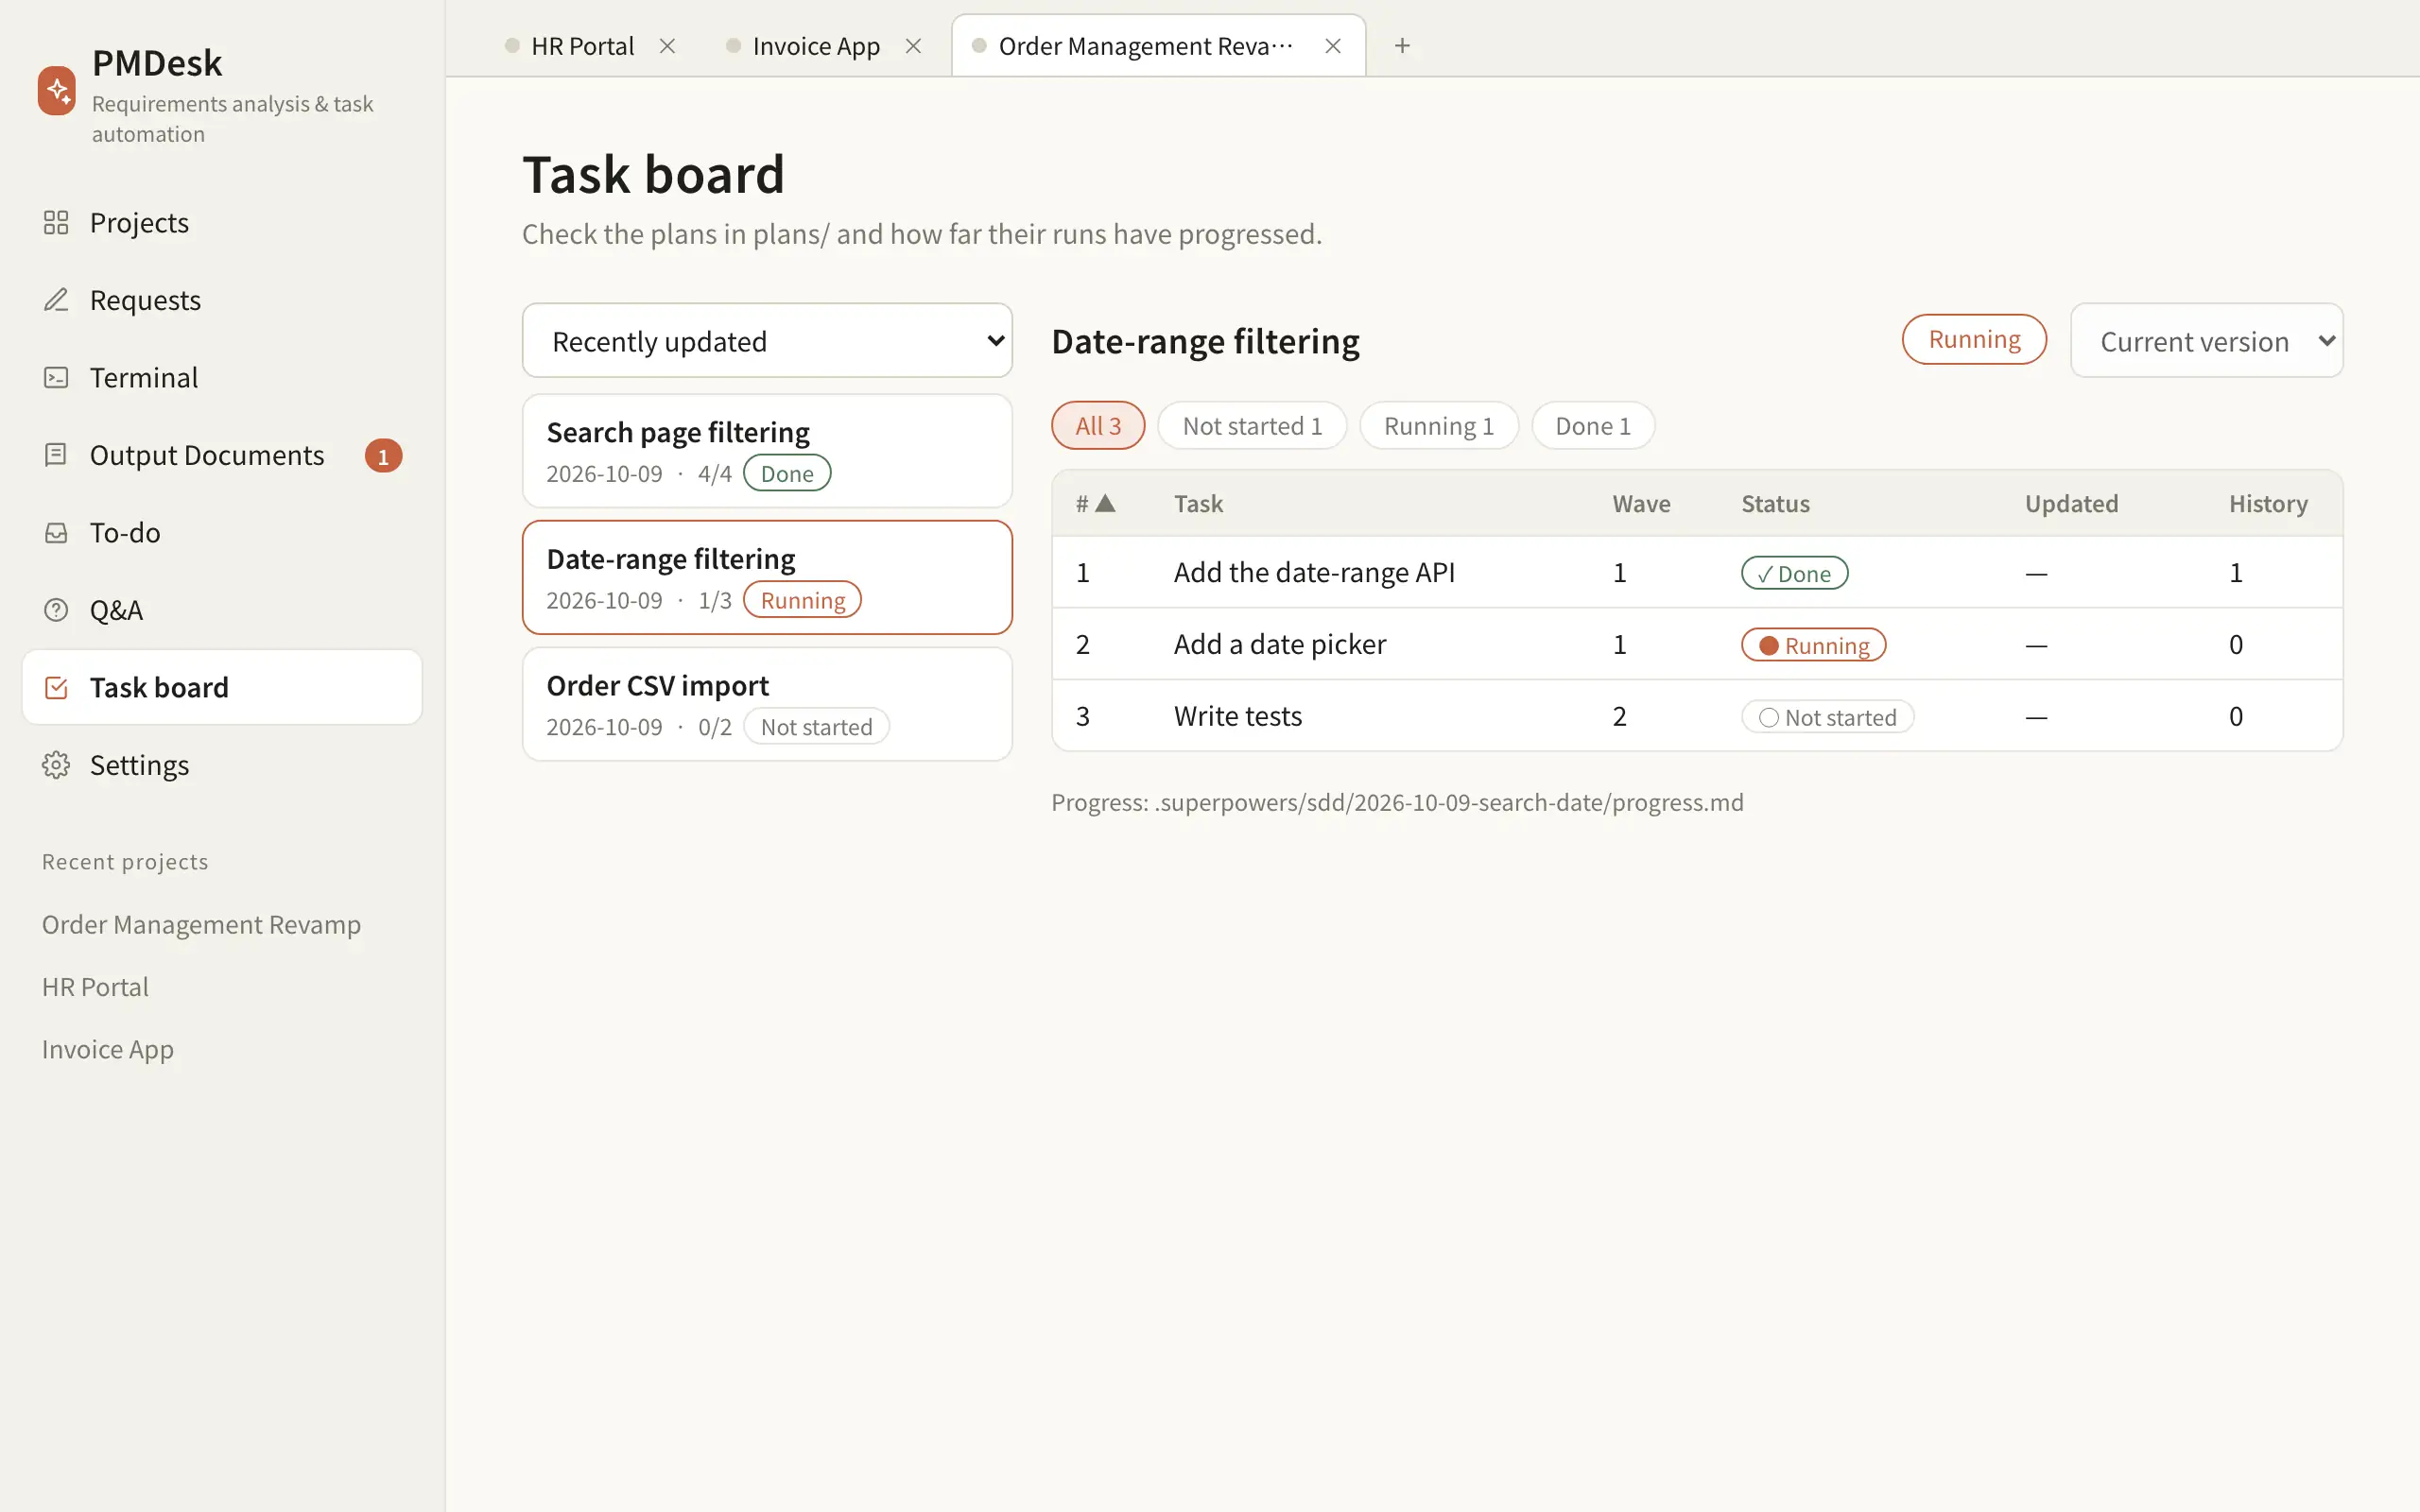Close the Order Management Revamp tab

click(1333, 46)
